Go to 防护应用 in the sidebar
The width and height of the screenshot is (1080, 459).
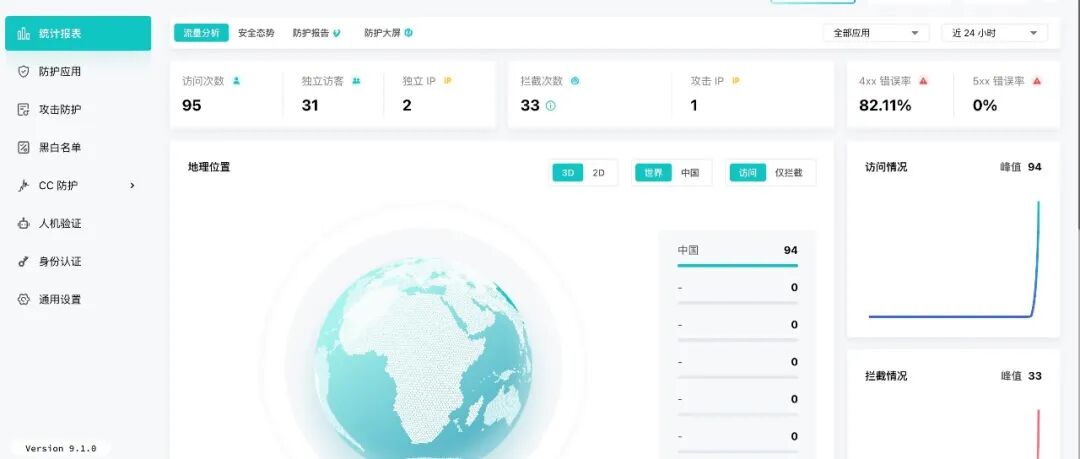78,71
